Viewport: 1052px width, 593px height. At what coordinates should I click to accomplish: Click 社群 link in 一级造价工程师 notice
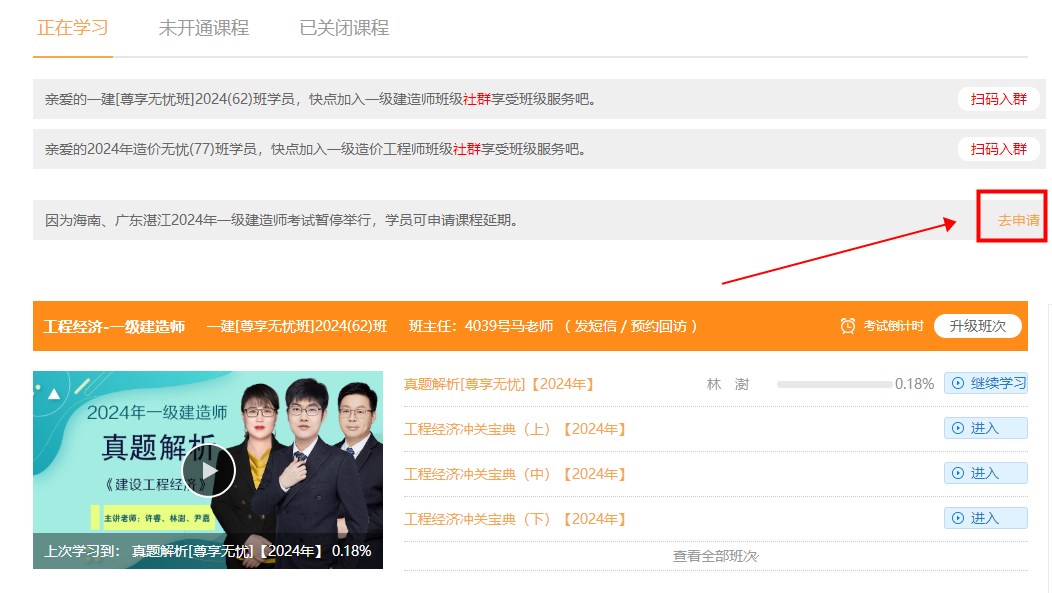pos(467,149)
